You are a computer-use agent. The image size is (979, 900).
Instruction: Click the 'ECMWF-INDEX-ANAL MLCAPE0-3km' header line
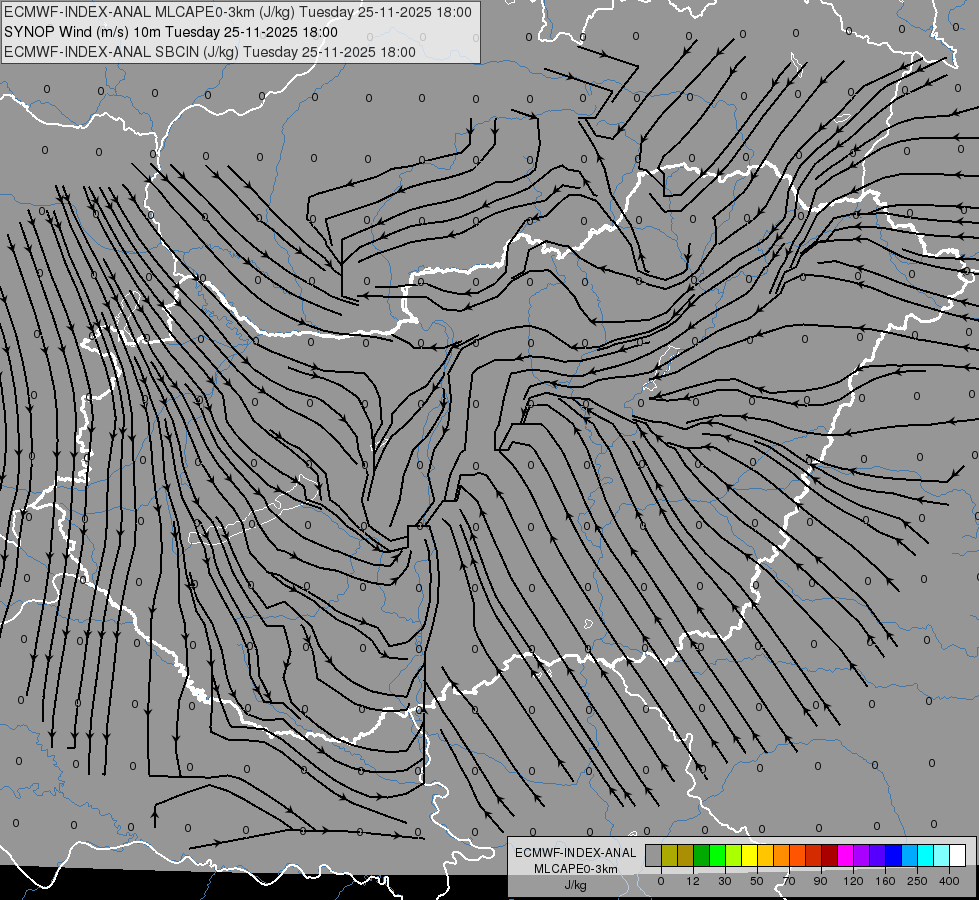point(238,12)
